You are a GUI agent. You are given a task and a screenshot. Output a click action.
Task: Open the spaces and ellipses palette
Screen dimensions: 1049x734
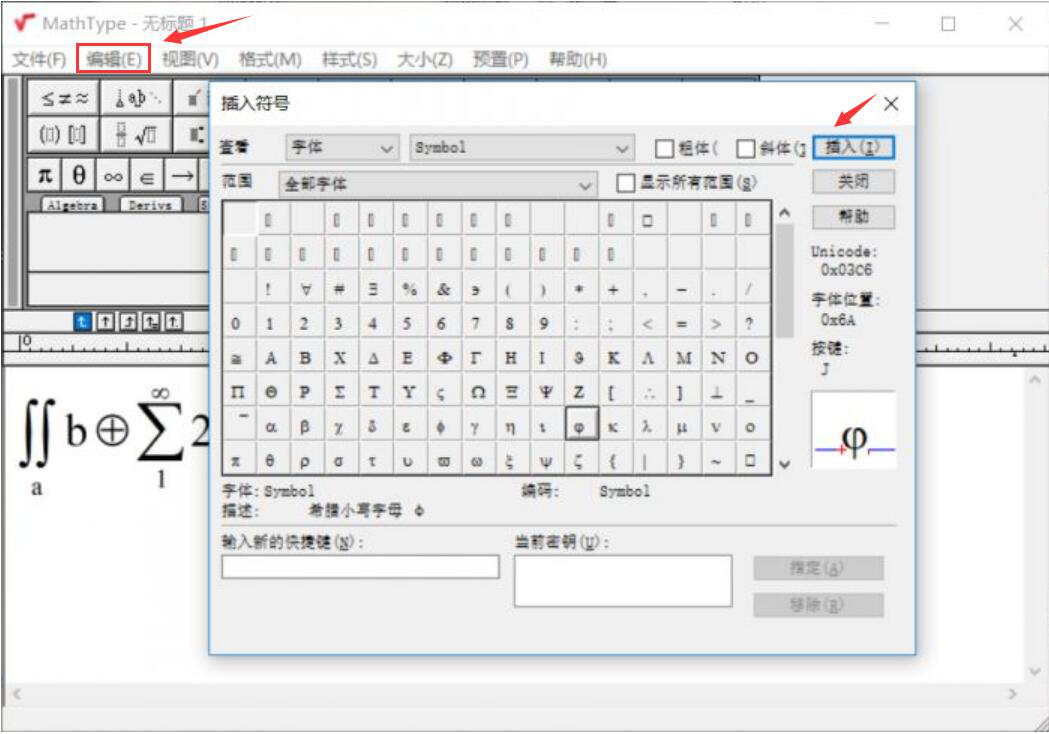[x=136, y=98]
